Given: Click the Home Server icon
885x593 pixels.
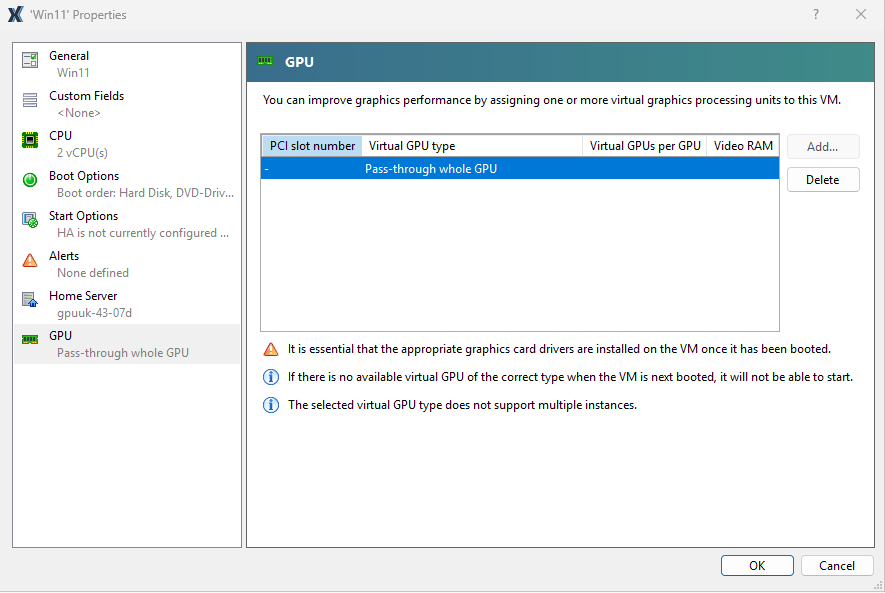Looking at the screenshot, I should tap(30, 300).
